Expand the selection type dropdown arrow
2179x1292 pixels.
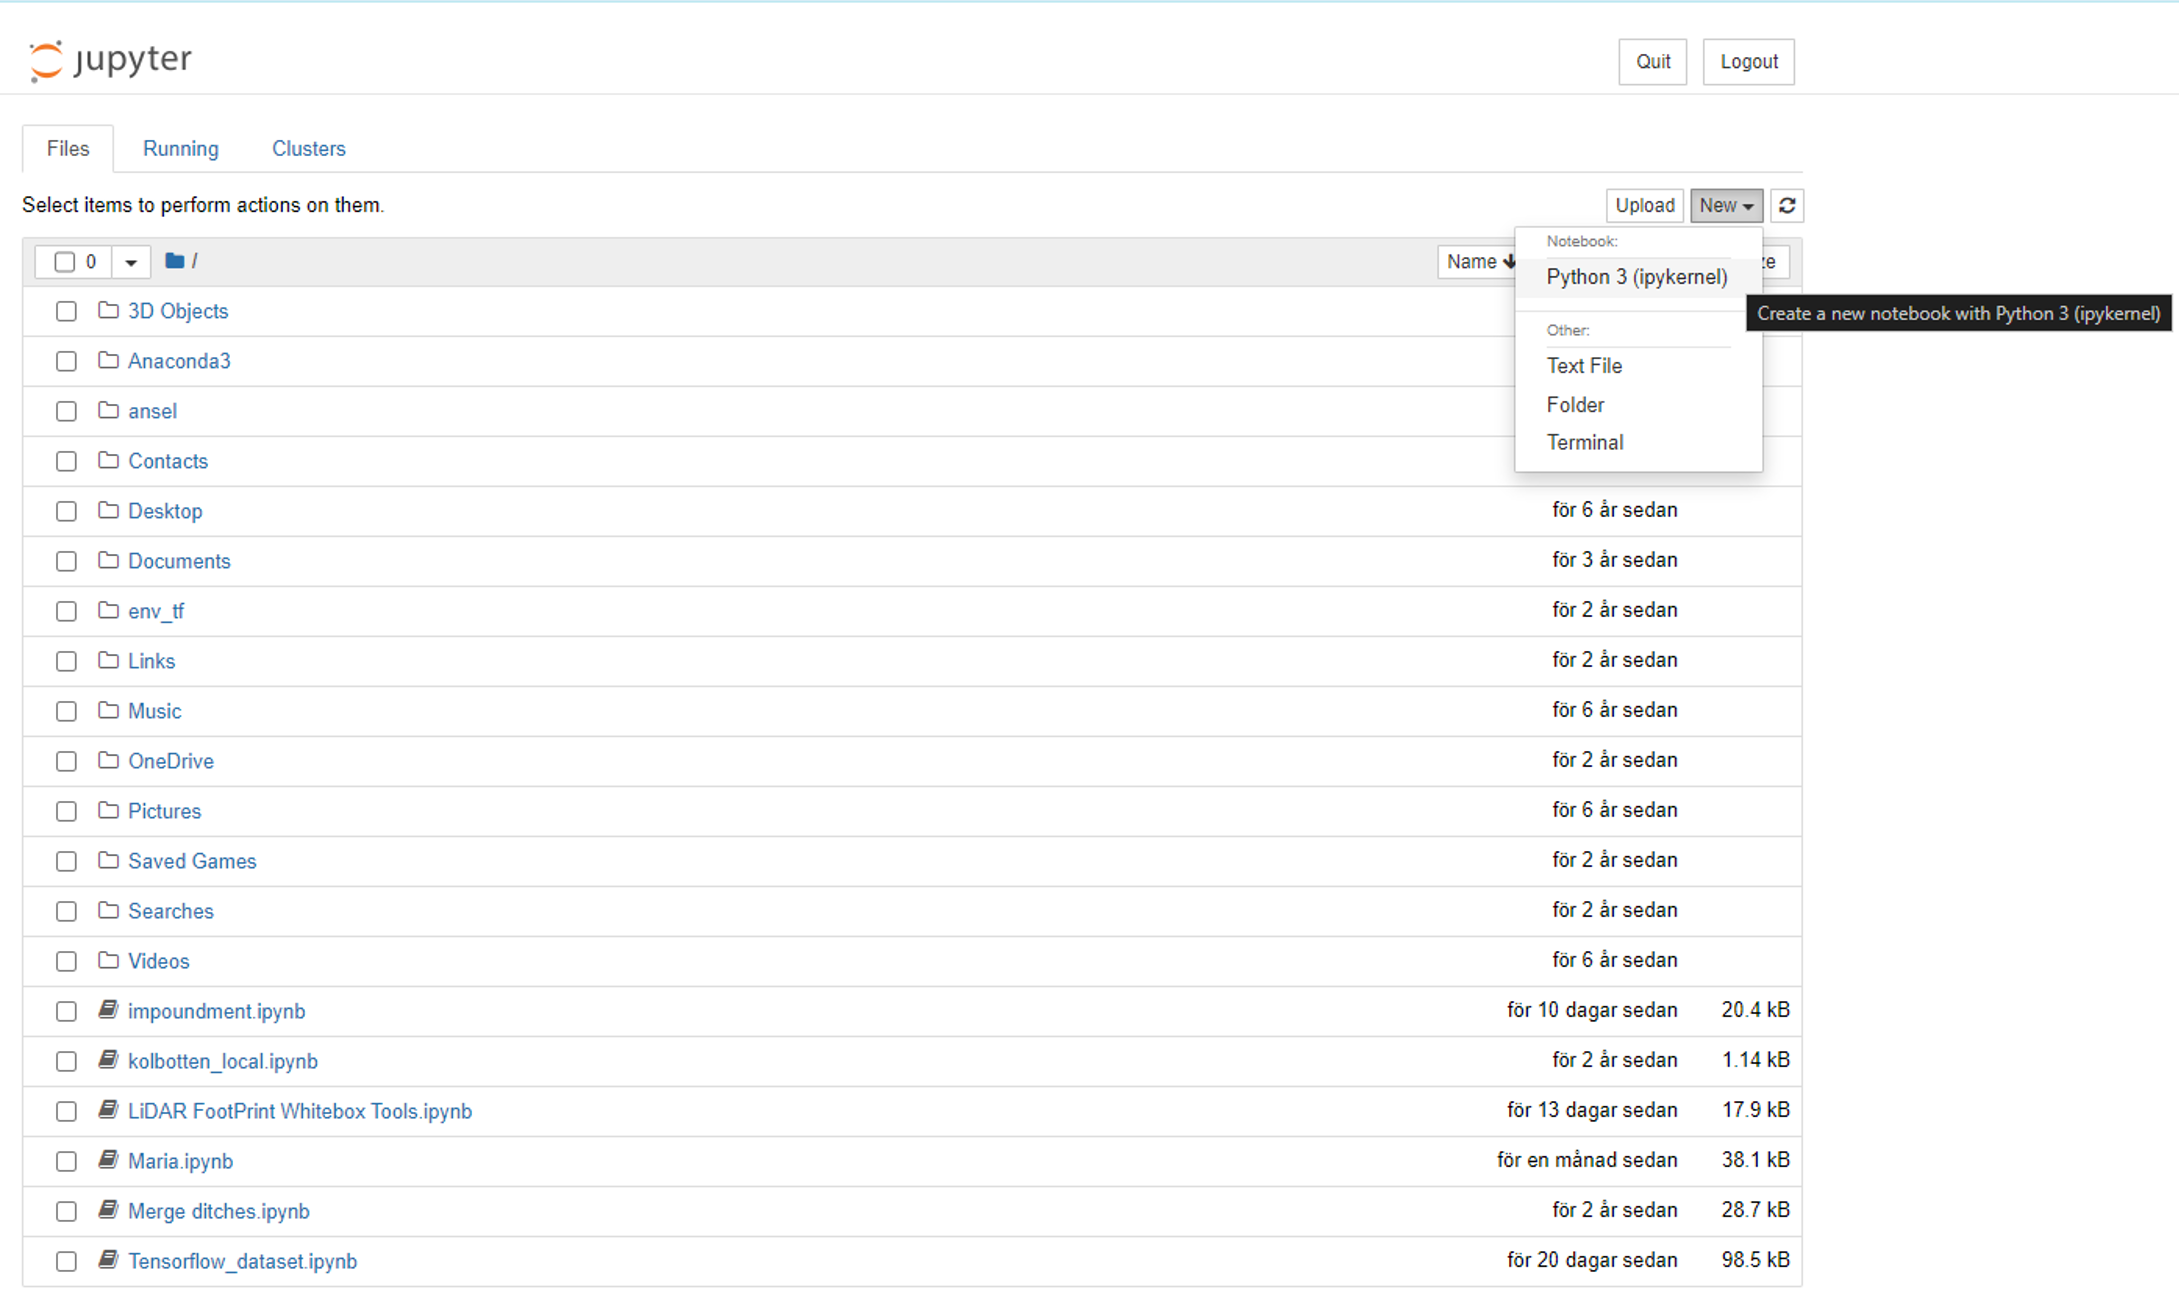(x=130, y=262)
